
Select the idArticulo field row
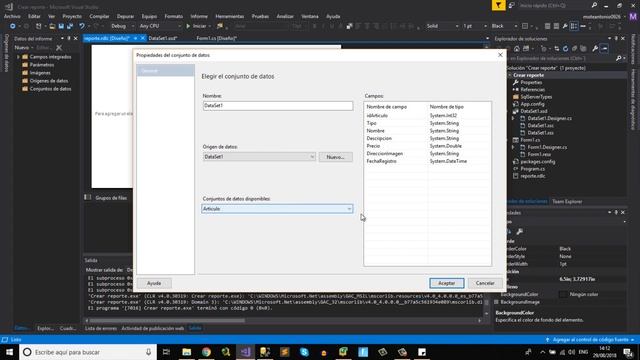click(x=427, y=116)
